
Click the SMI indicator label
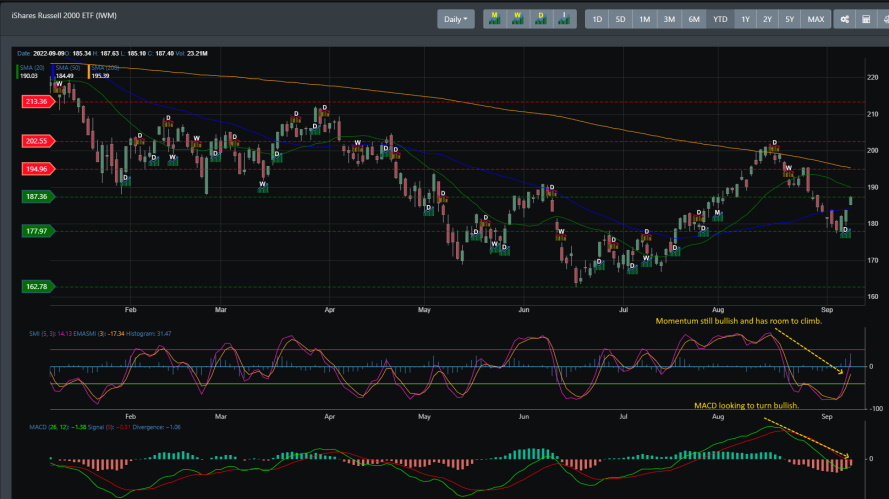pos(42,334)
